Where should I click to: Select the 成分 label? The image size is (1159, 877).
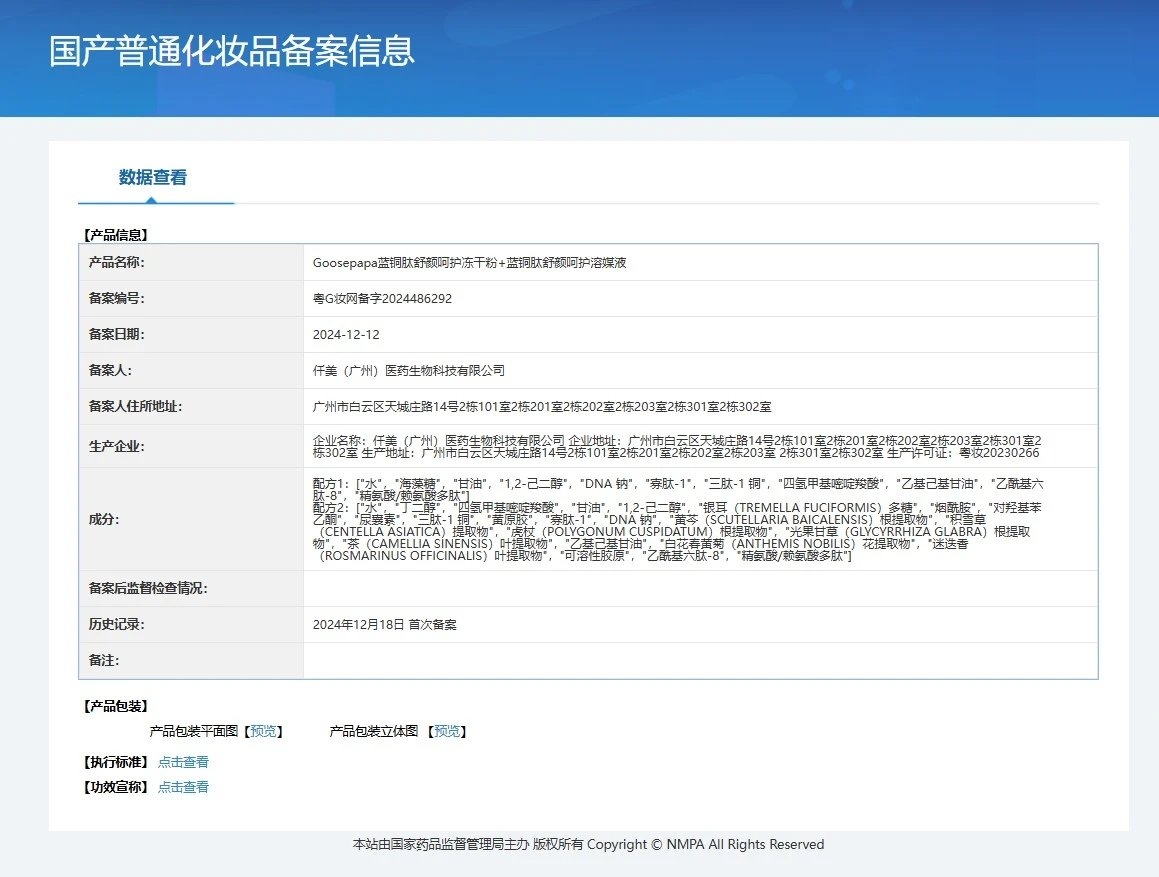(x=104, y=519)
